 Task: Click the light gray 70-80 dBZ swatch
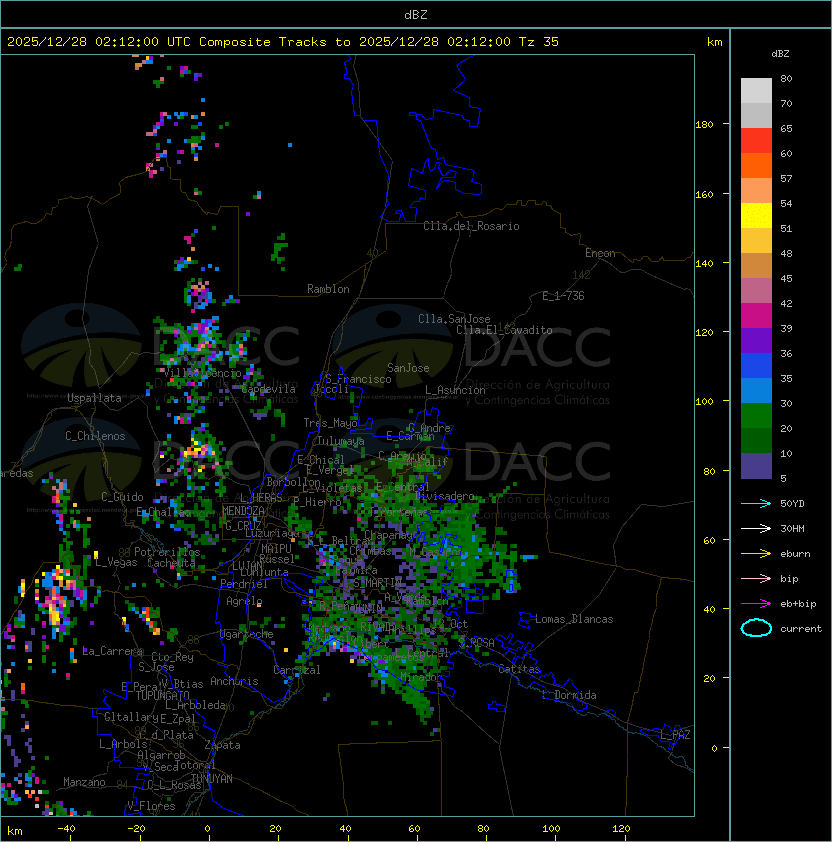756,90
